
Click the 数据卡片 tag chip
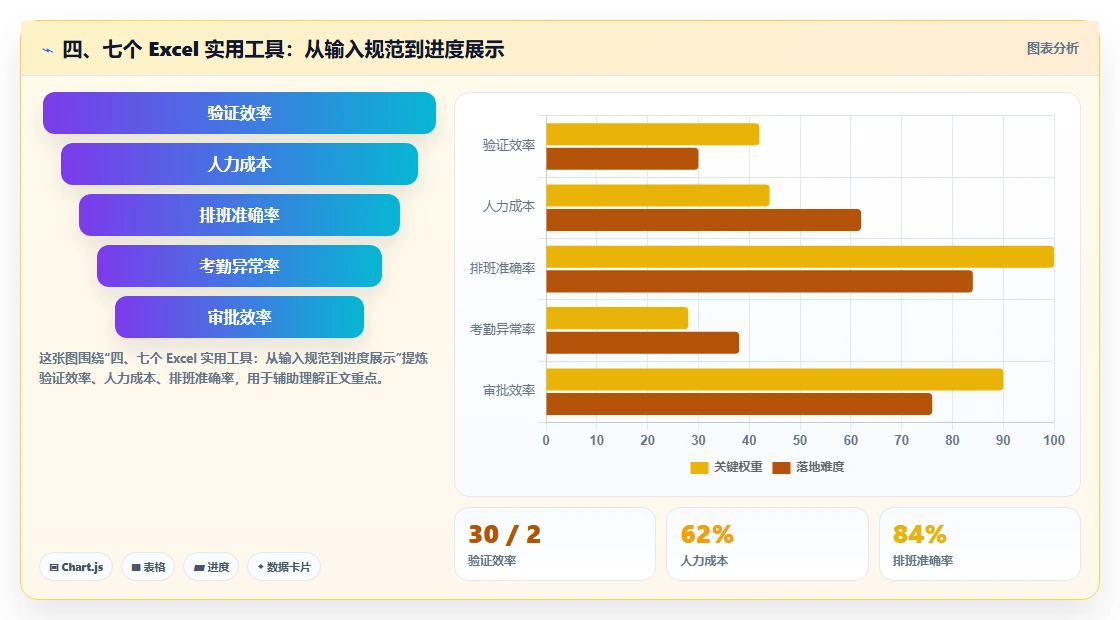click(284, 567)
